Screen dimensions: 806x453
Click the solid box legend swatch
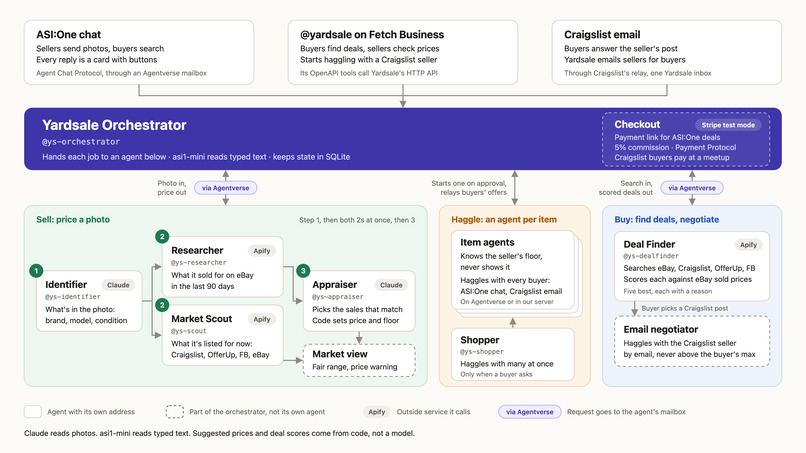click(x=33, y=411)
